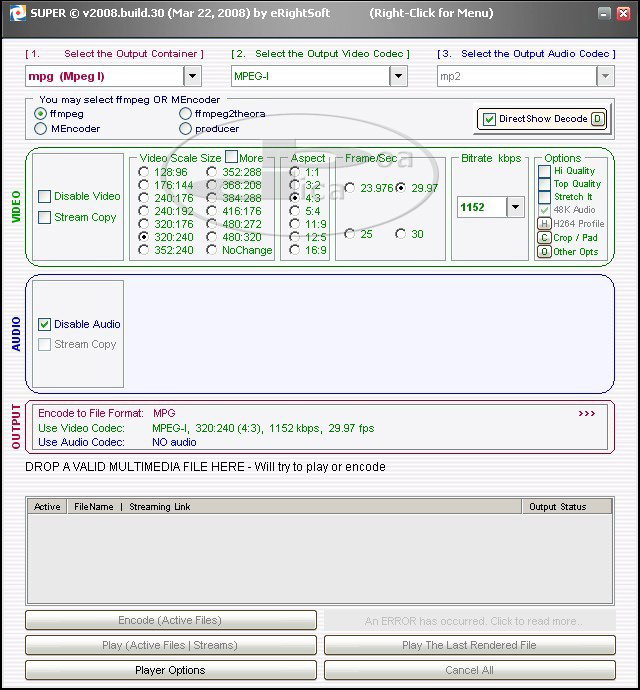Screen dimensions: 640x690
Task: Toggle the Disable Video checkbox
Action: coord(45,197)
